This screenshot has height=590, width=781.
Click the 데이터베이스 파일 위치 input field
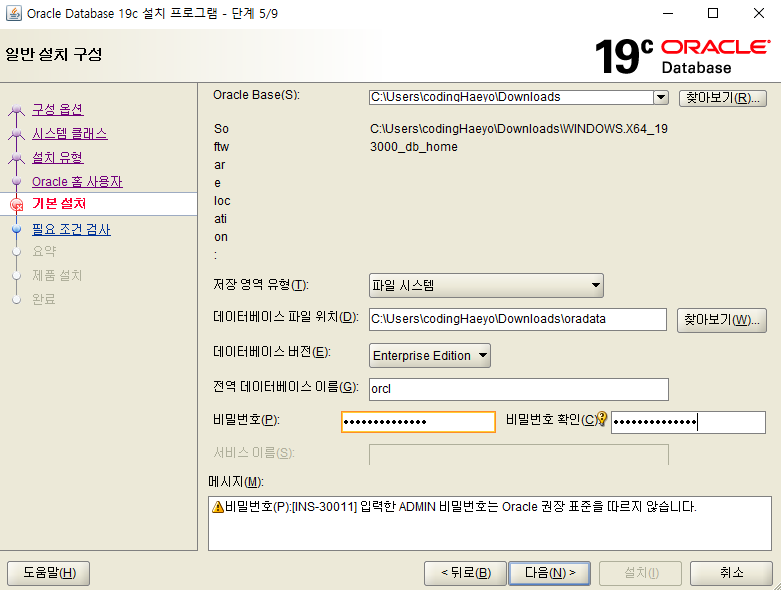518,319
